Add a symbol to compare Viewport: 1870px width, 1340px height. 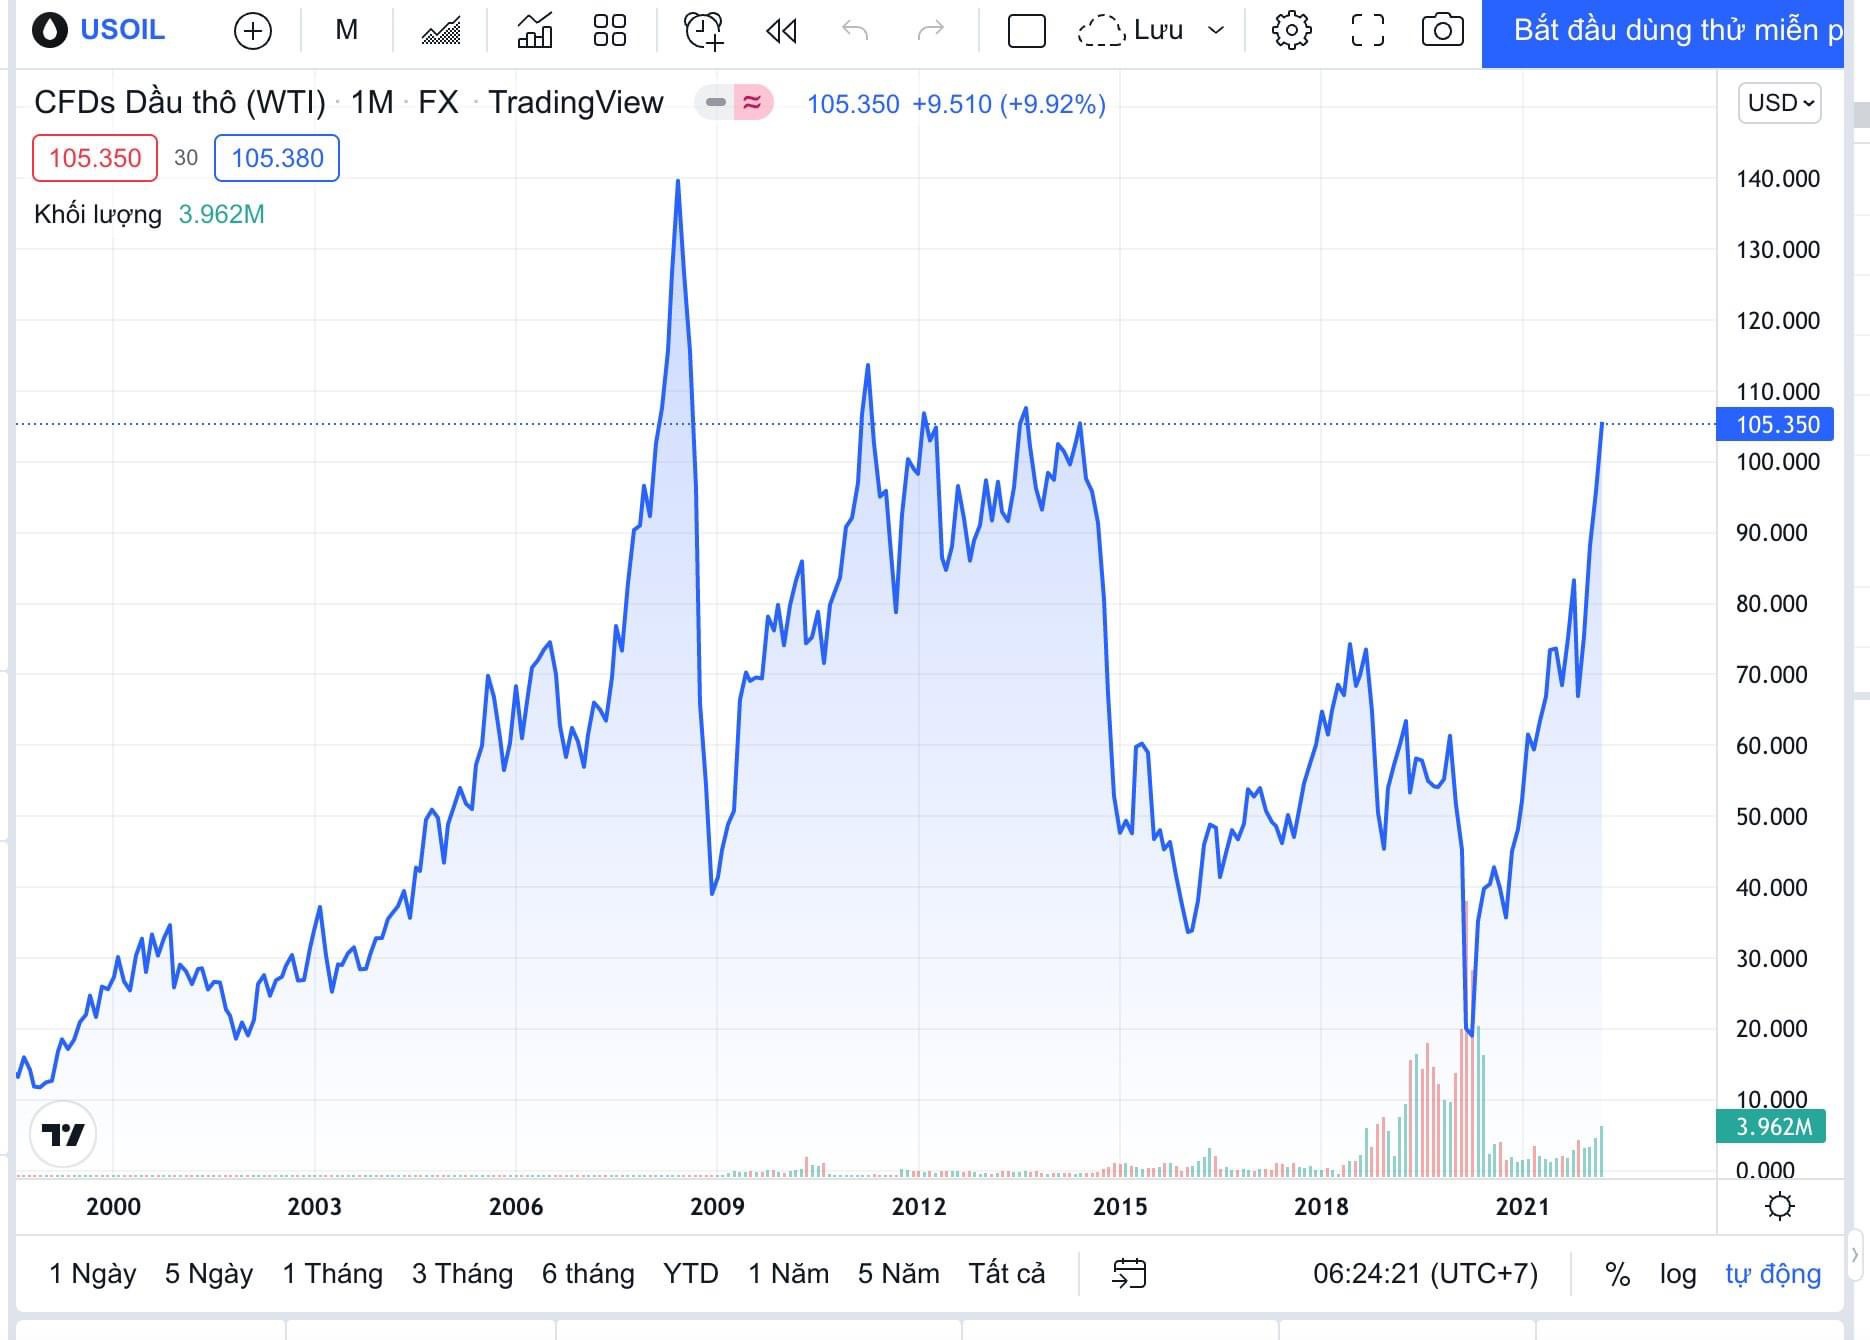(253, 31)
